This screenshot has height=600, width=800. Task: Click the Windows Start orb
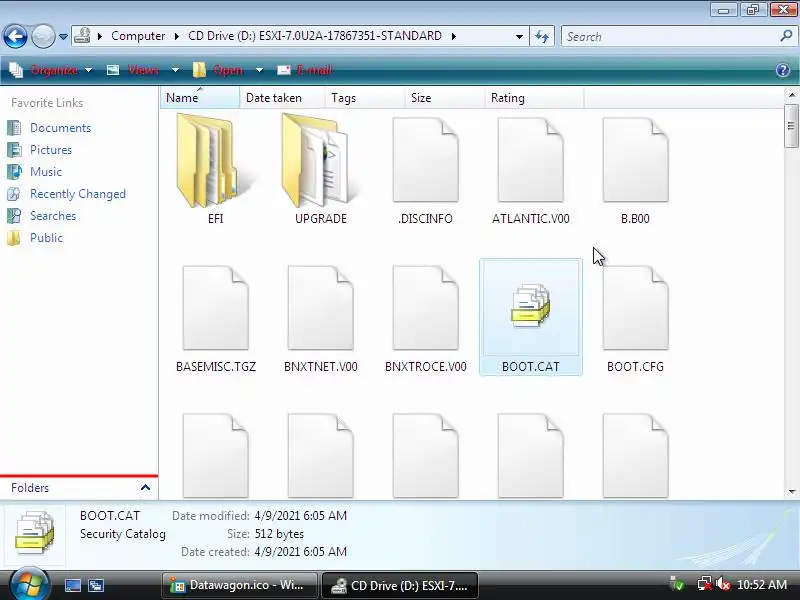[30, 585]
